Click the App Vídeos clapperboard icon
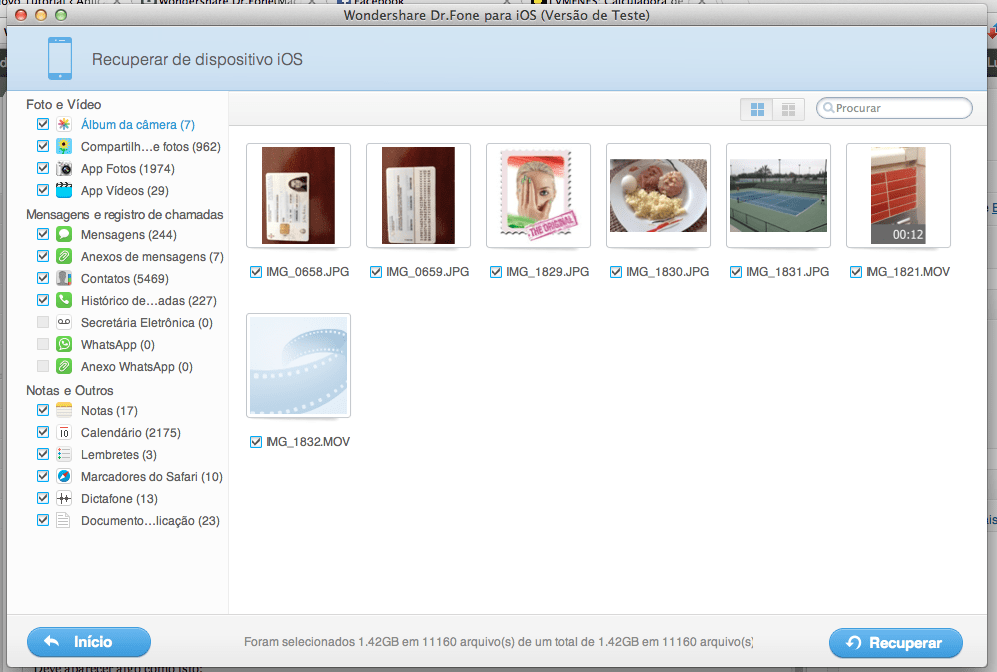This screenshot has width=997, height=672. click(64, 190)
